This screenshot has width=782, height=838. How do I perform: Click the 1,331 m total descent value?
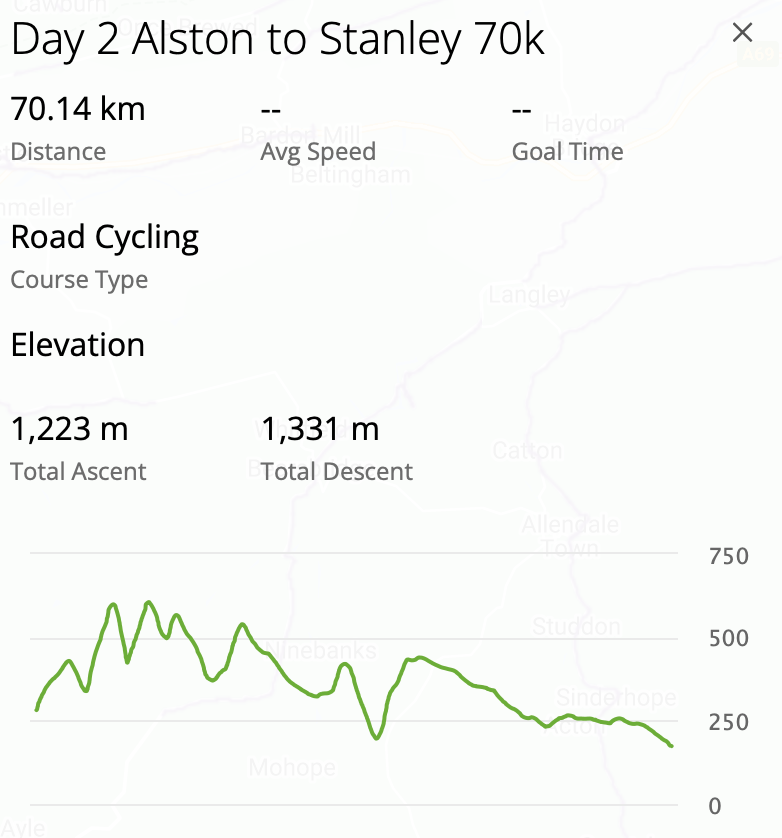320,430
